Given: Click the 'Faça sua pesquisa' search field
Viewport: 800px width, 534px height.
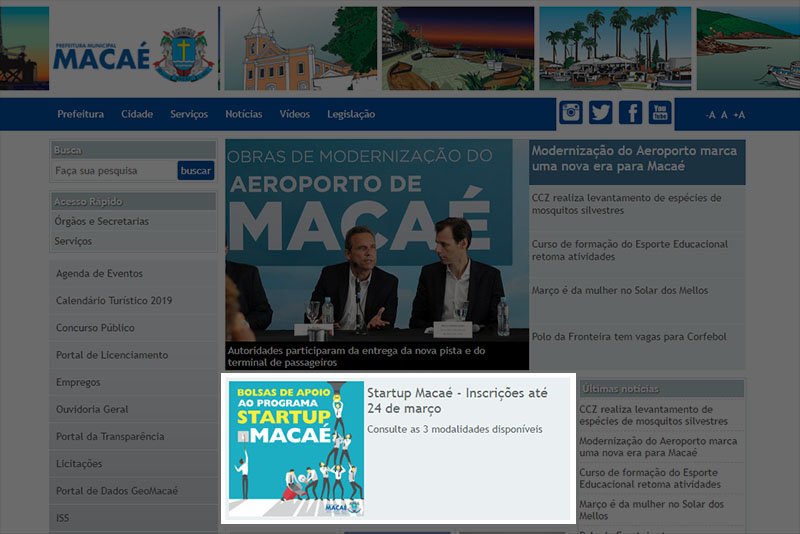Looking at the screenshot, I should [x=114, y=171].
